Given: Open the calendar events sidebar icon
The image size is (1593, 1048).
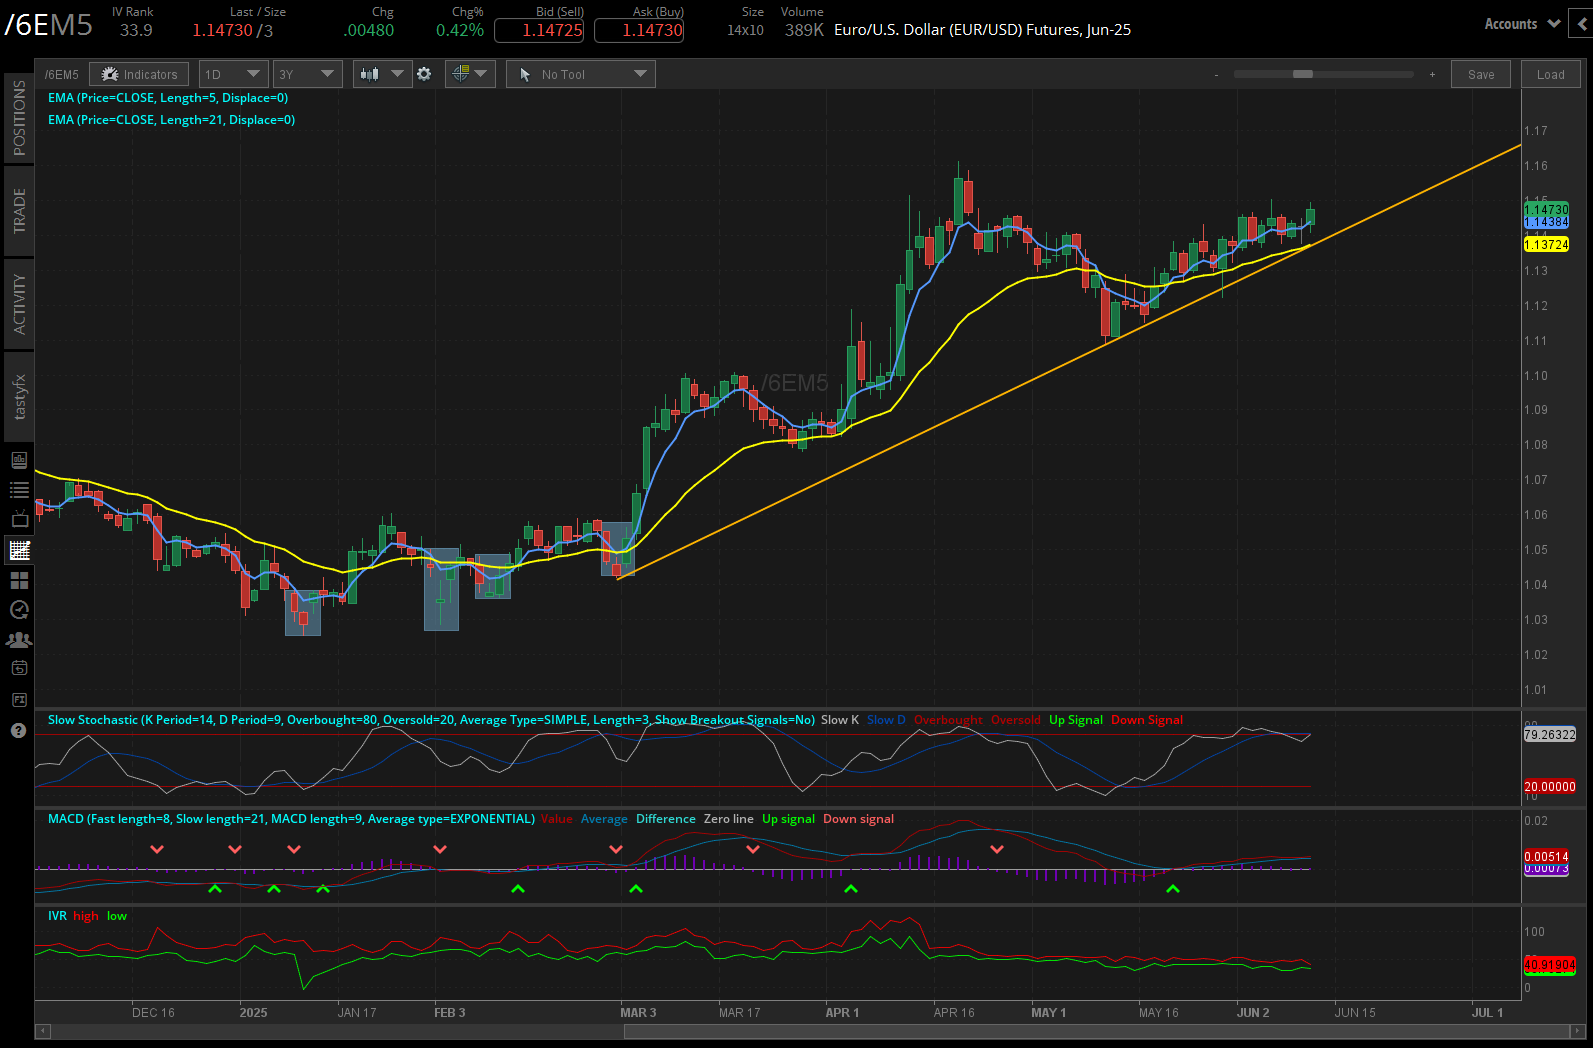Looking at the screenshot, I should pos(19,669).
